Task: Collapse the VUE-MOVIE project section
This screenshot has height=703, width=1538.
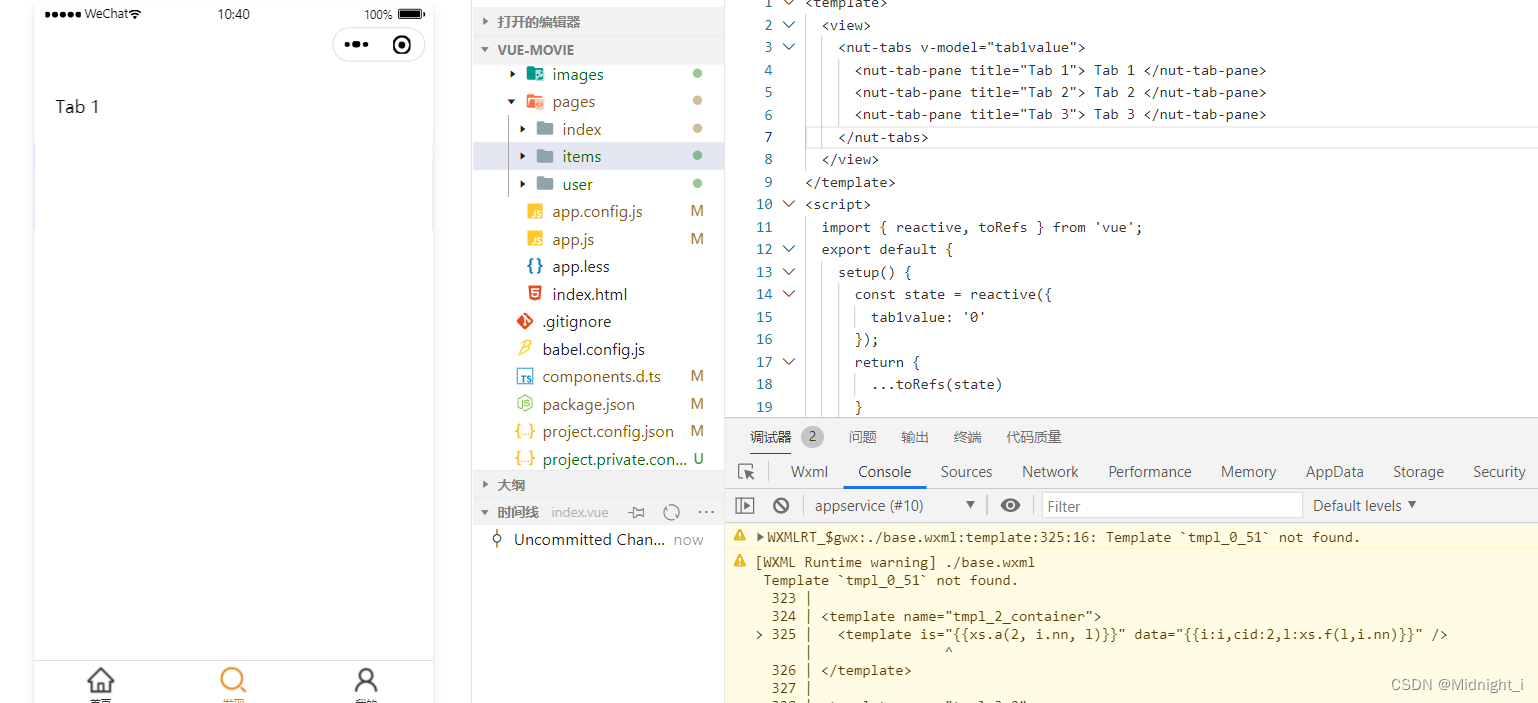Action: click(x=485, y=50)
